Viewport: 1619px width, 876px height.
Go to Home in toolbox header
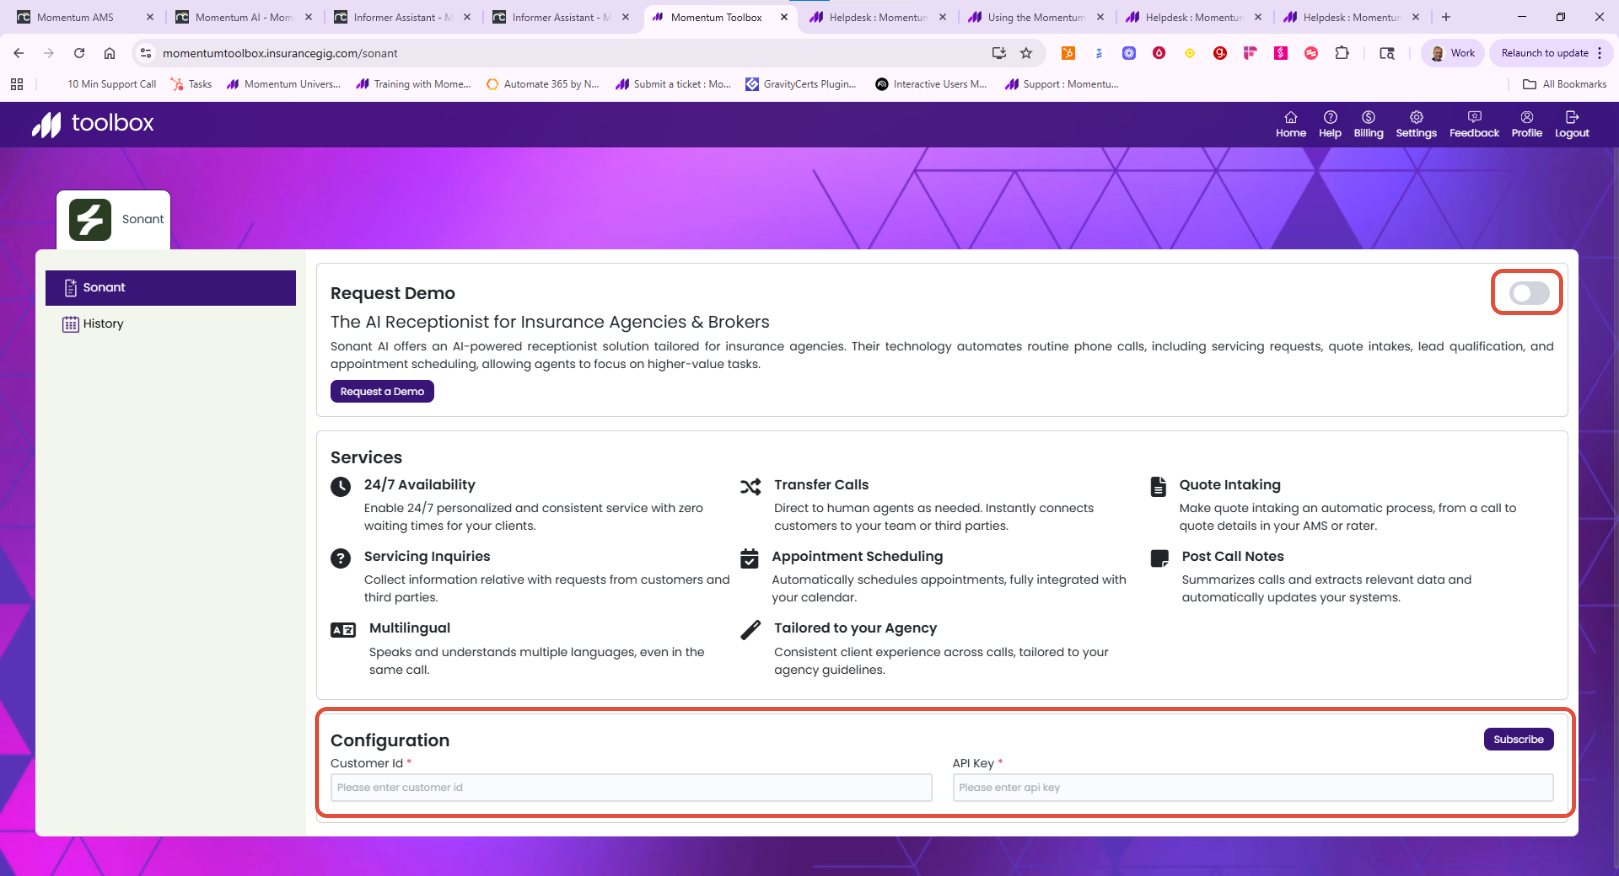point(1291,124)
